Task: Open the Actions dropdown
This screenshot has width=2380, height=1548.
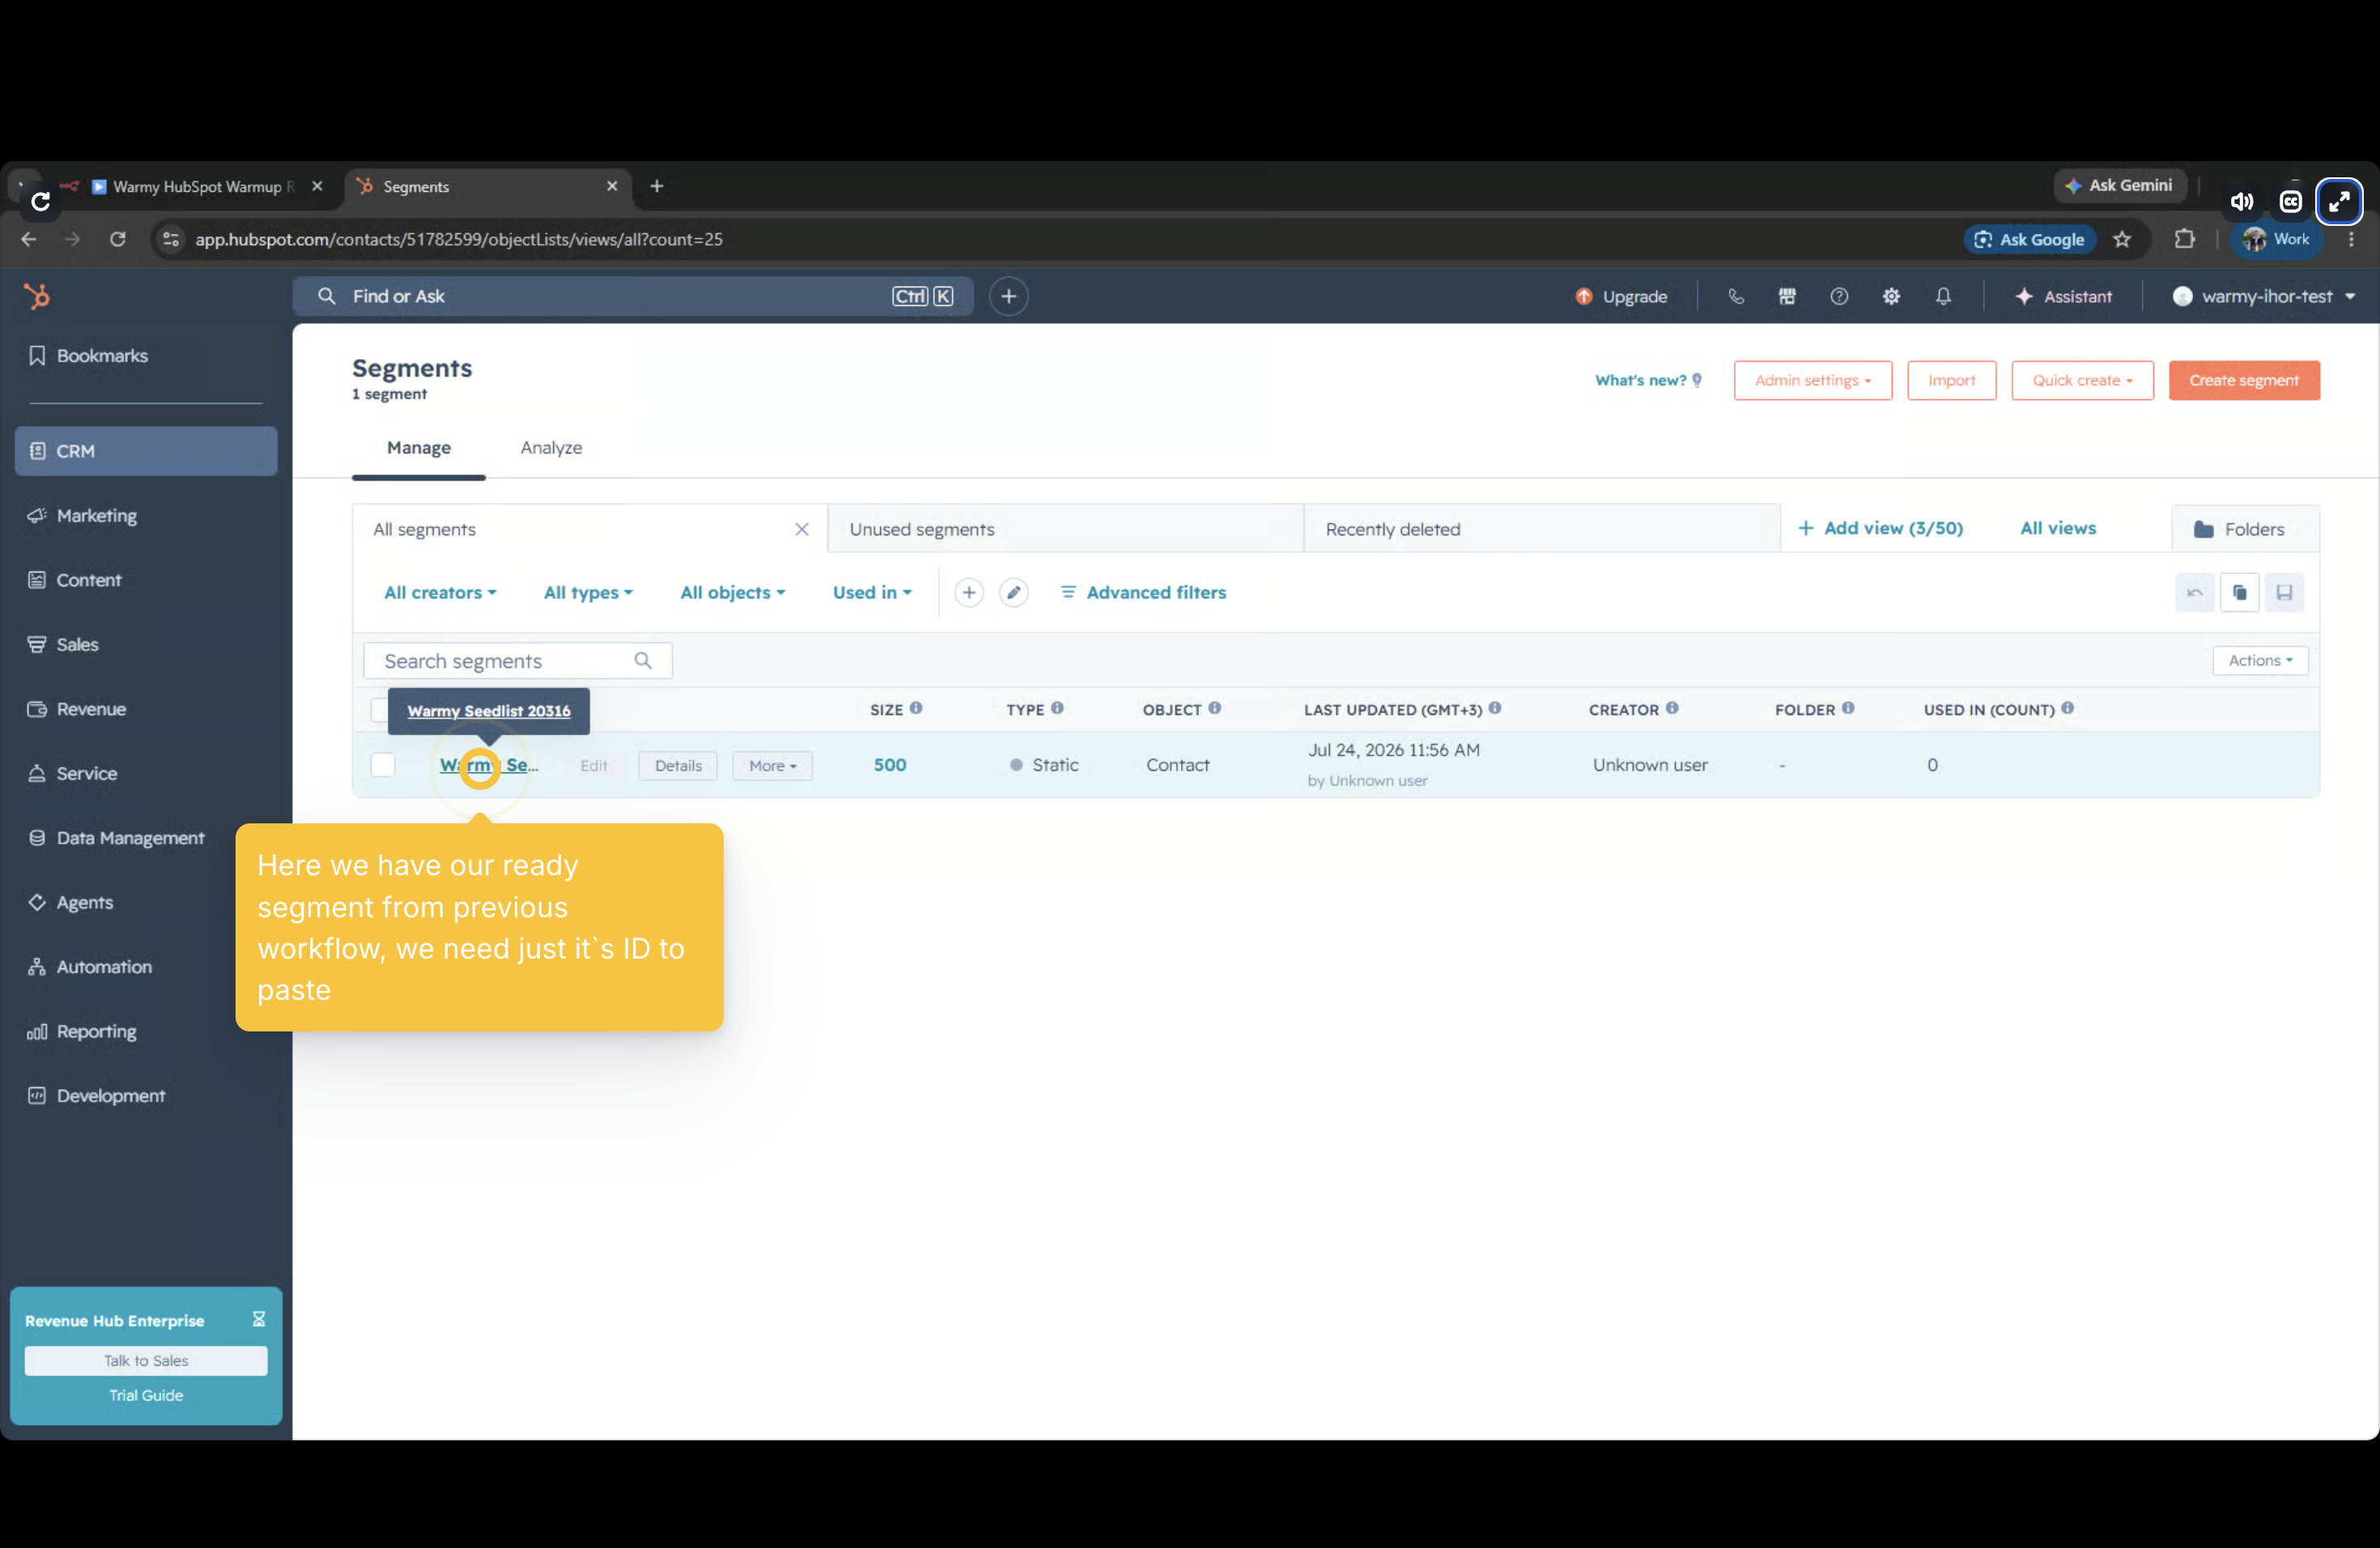Action: click(x=2260, y=660)
